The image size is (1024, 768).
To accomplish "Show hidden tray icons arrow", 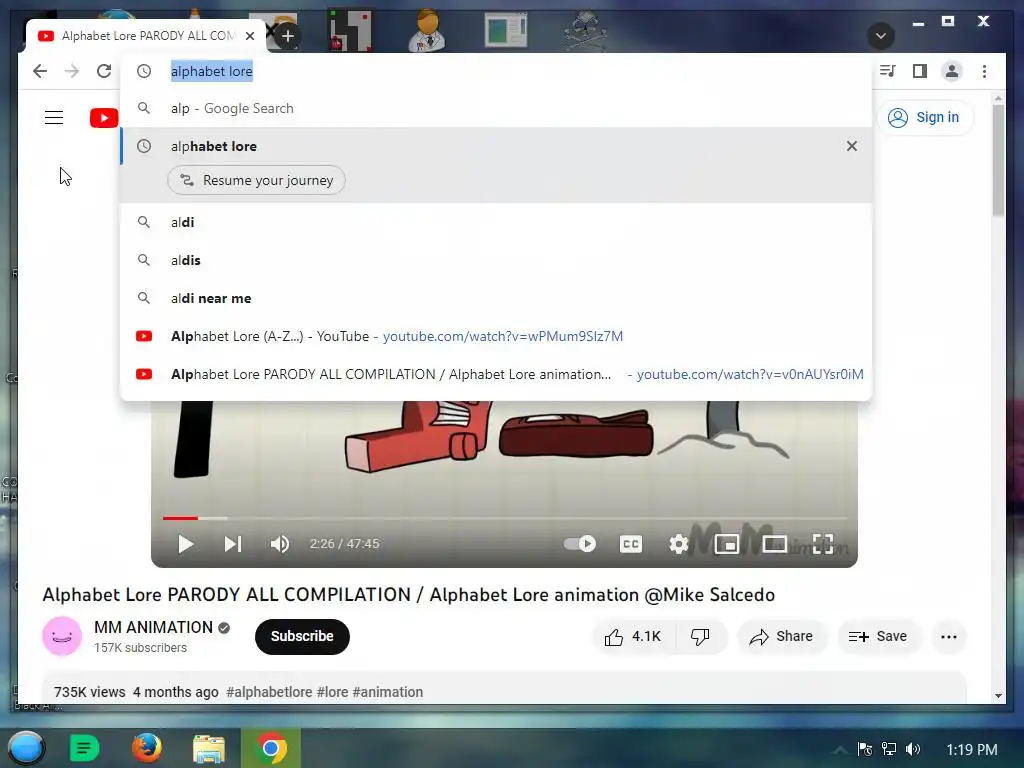I will coord(840,750).
